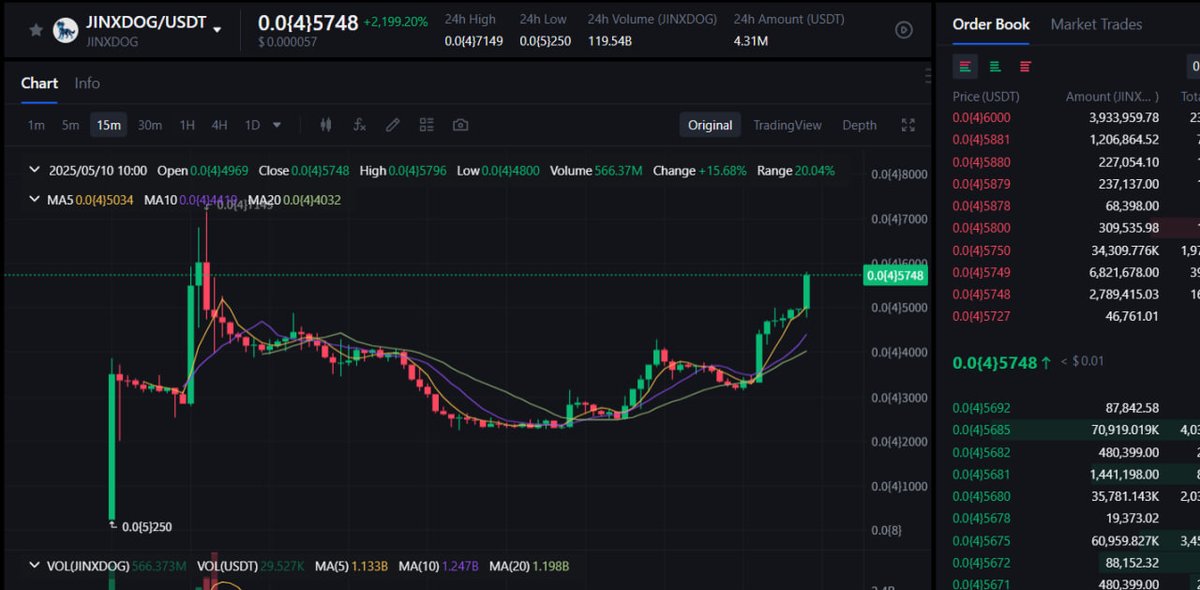Image resolution: width=1200 pixels, height=590 pixels.
Task: Click the Price (USDT) column header
Action: [x=985, y=97]
